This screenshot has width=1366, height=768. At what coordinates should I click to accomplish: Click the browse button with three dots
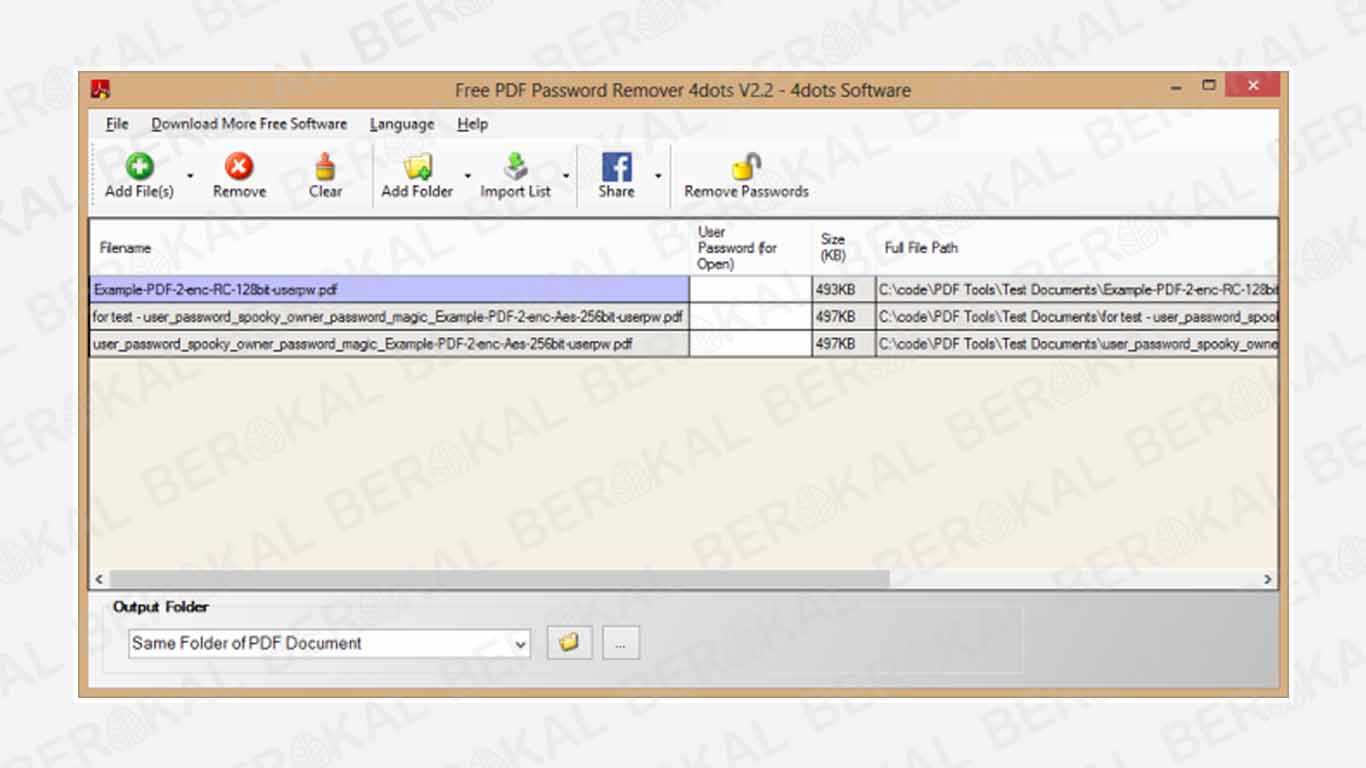pyautogui.click(x=620, y=644)
